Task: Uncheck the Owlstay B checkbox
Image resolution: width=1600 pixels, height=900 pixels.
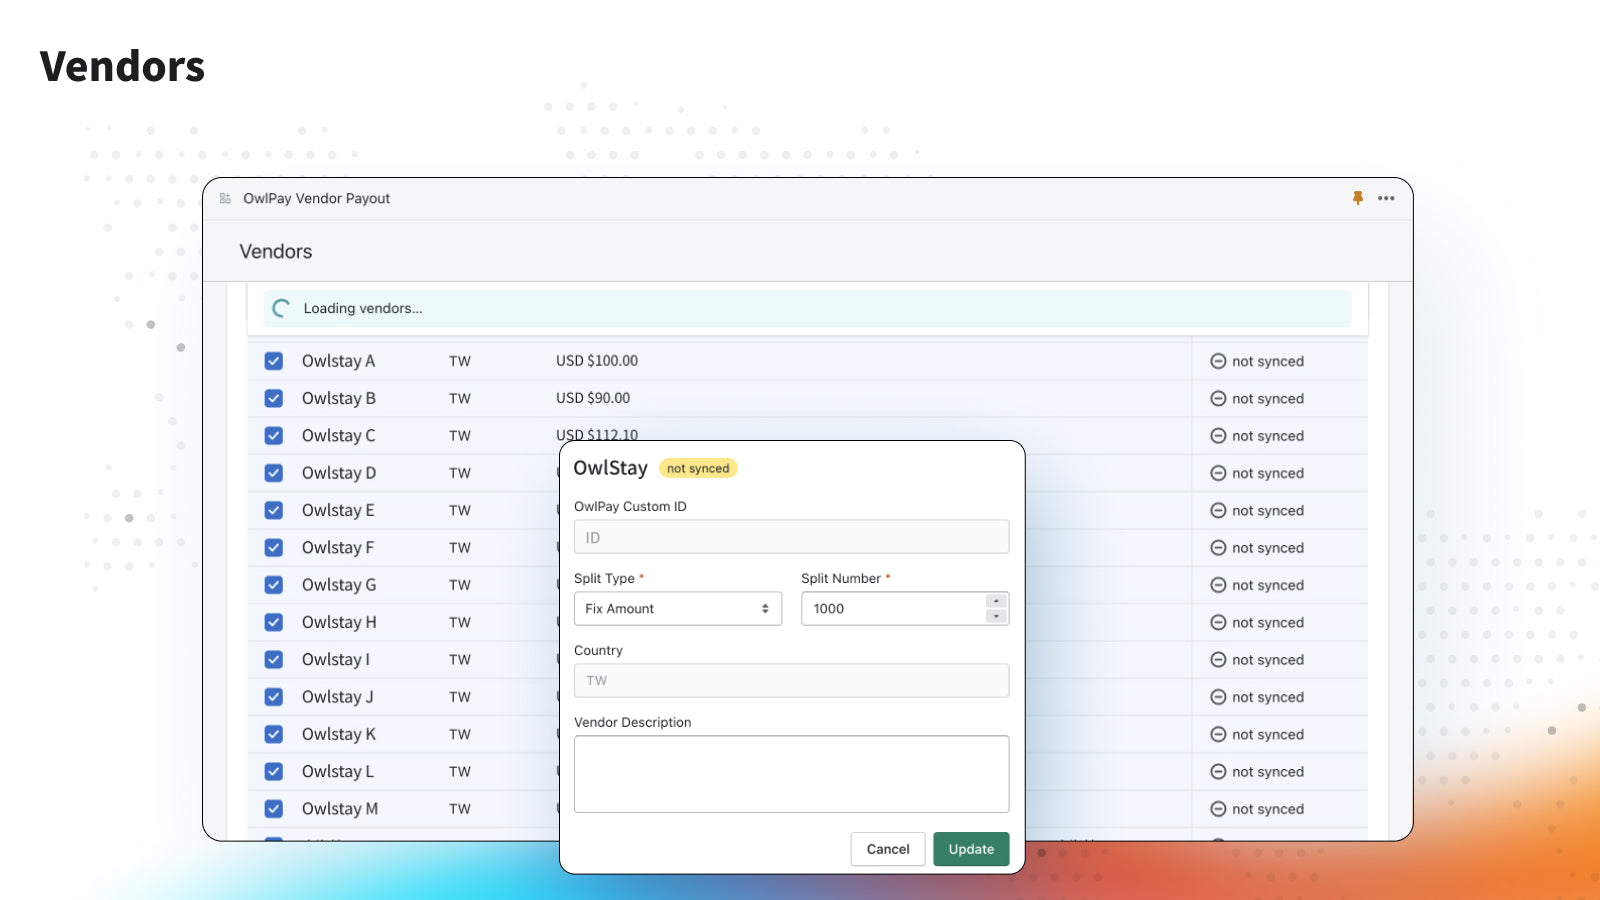Action: point(273,398)
